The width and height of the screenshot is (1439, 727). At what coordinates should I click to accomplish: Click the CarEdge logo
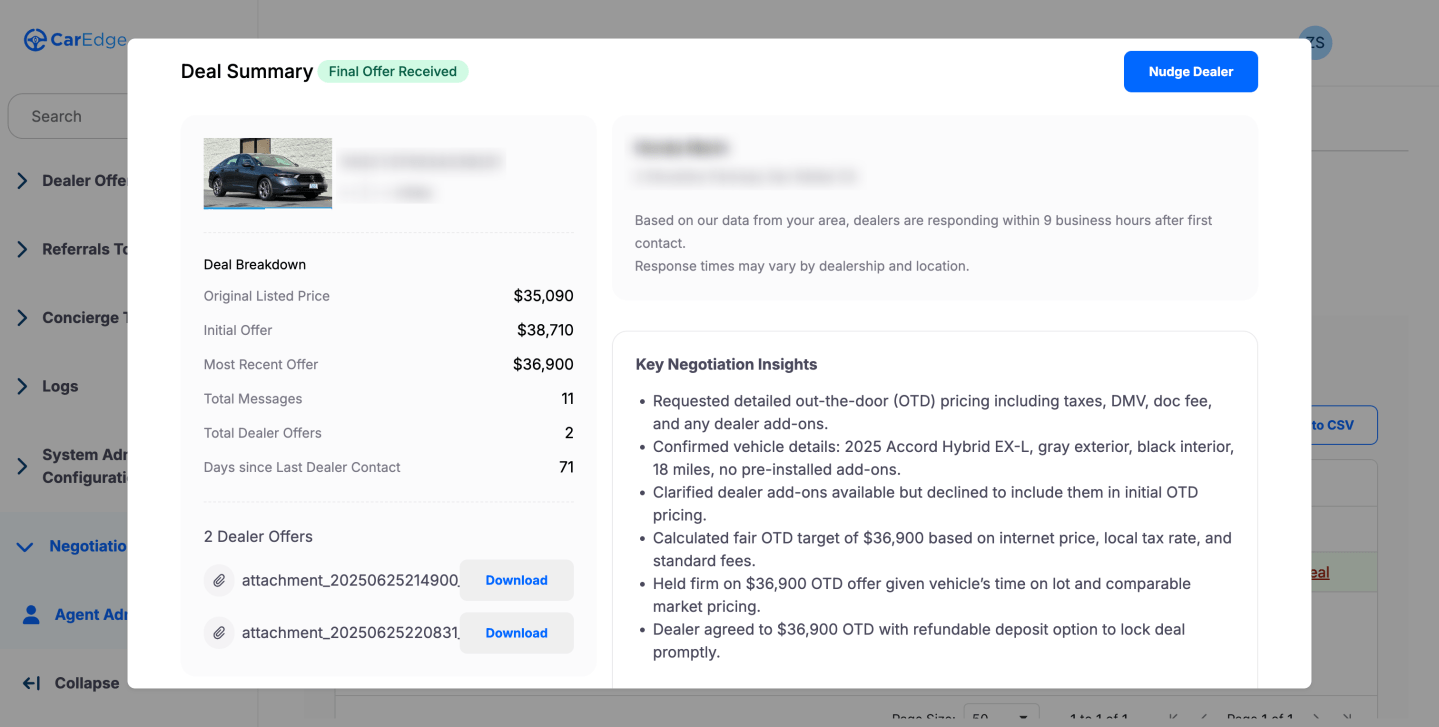74,40
